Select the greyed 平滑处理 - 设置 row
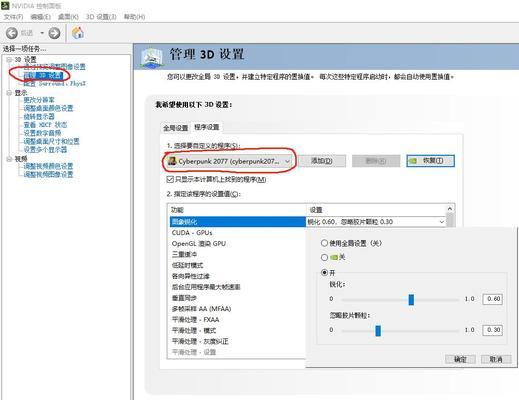 238,352
